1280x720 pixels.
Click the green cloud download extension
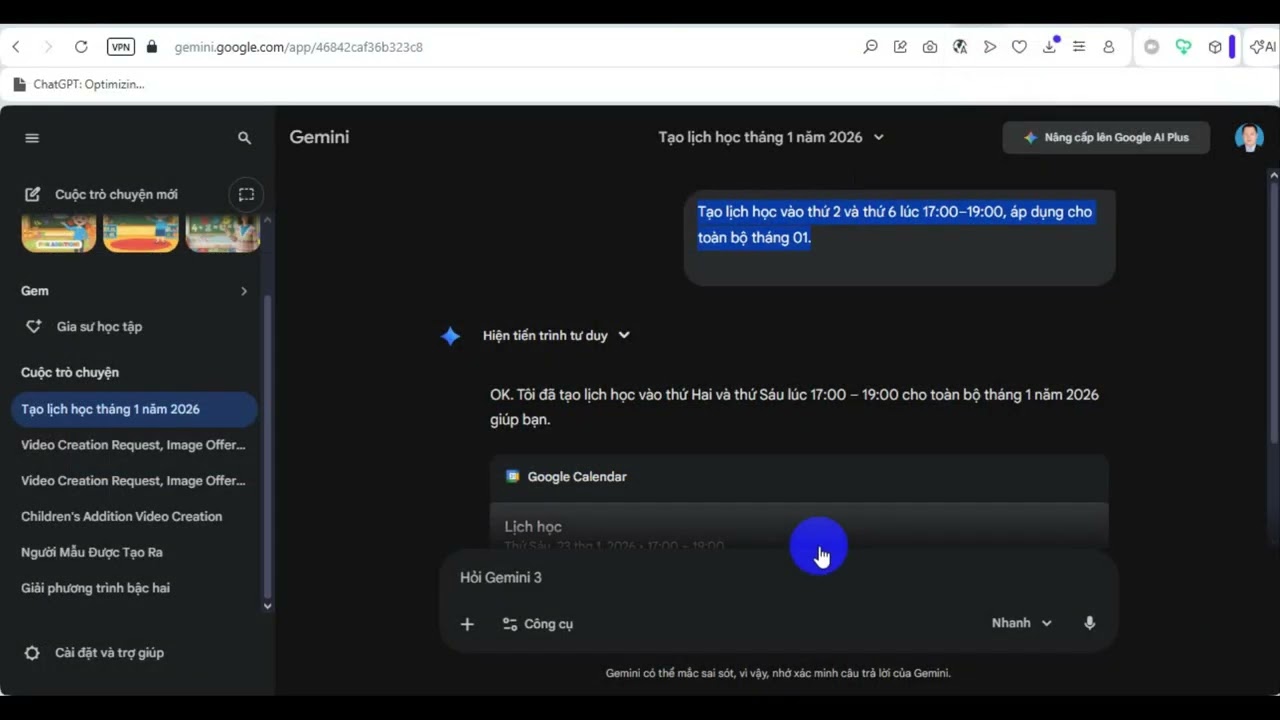(x=1184, y=47)
